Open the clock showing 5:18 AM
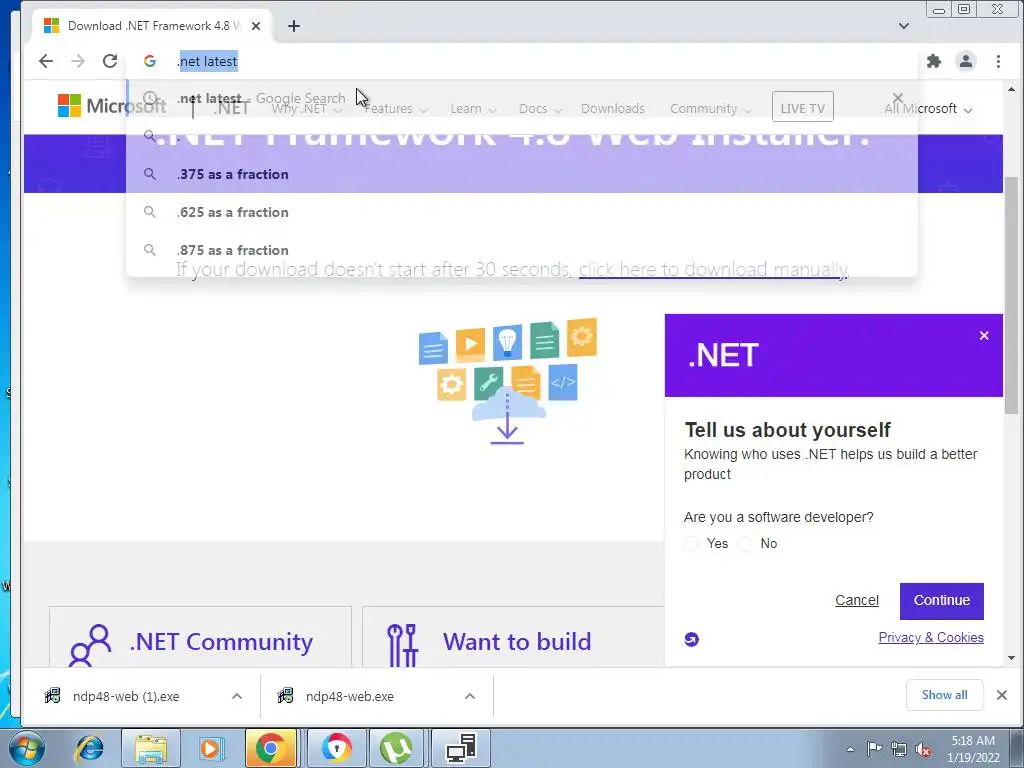 [973, 749]
